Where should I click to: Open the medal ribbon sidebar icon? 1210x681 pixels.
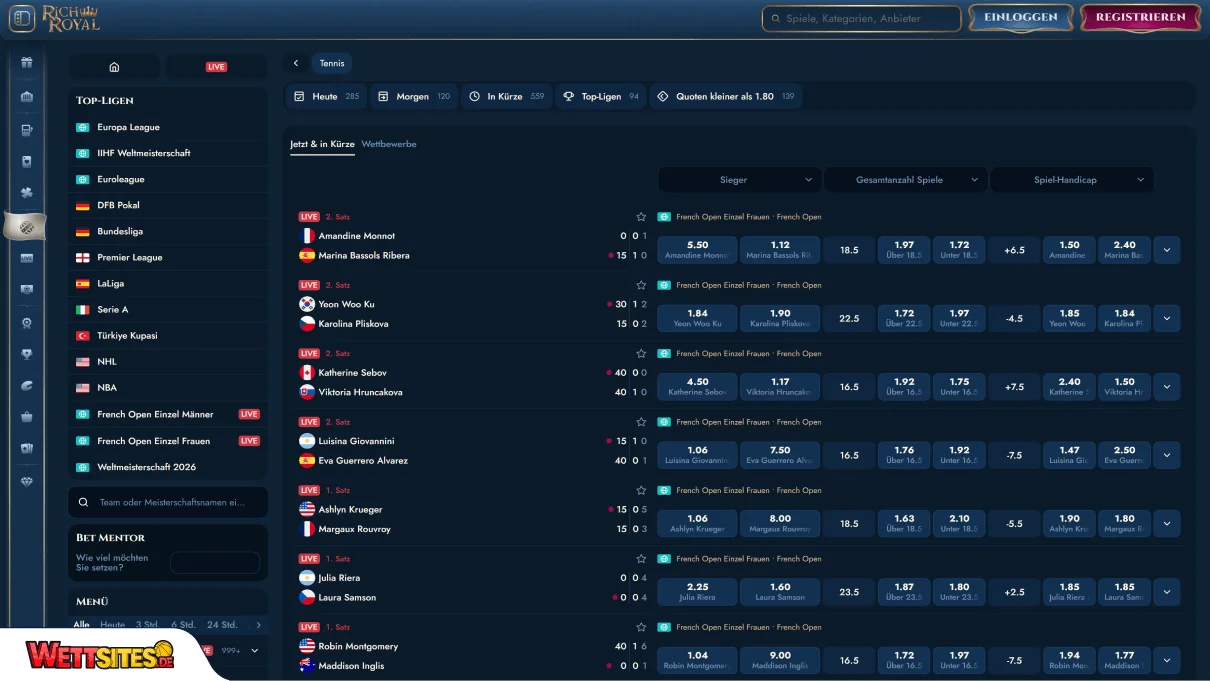pos(26,323)
